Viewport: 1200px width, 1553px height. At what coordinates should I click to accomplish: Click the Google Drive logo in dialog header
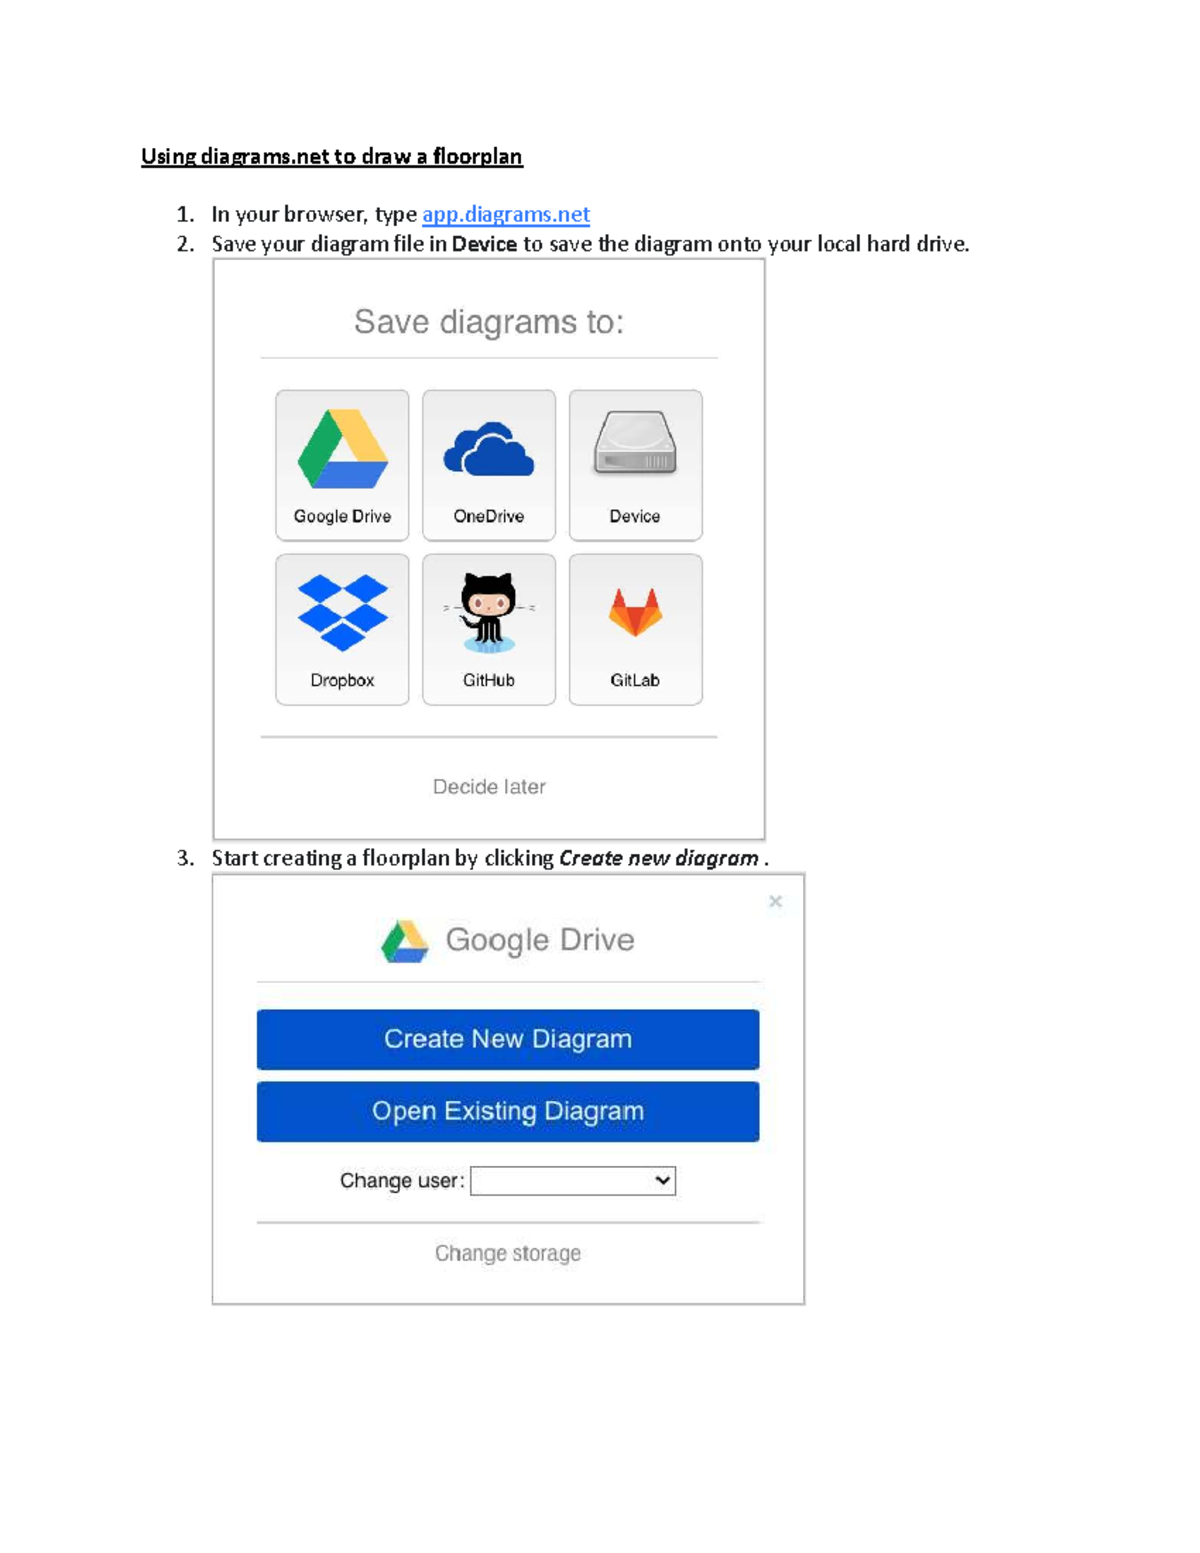point(405,941)
